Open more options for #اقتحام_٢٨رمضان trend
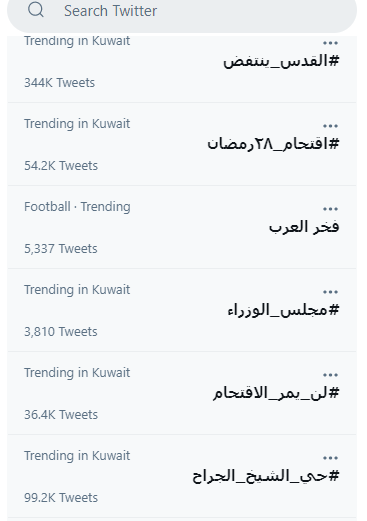The height and width of the screenshot is (521, 367). click(x=330, y=126)
